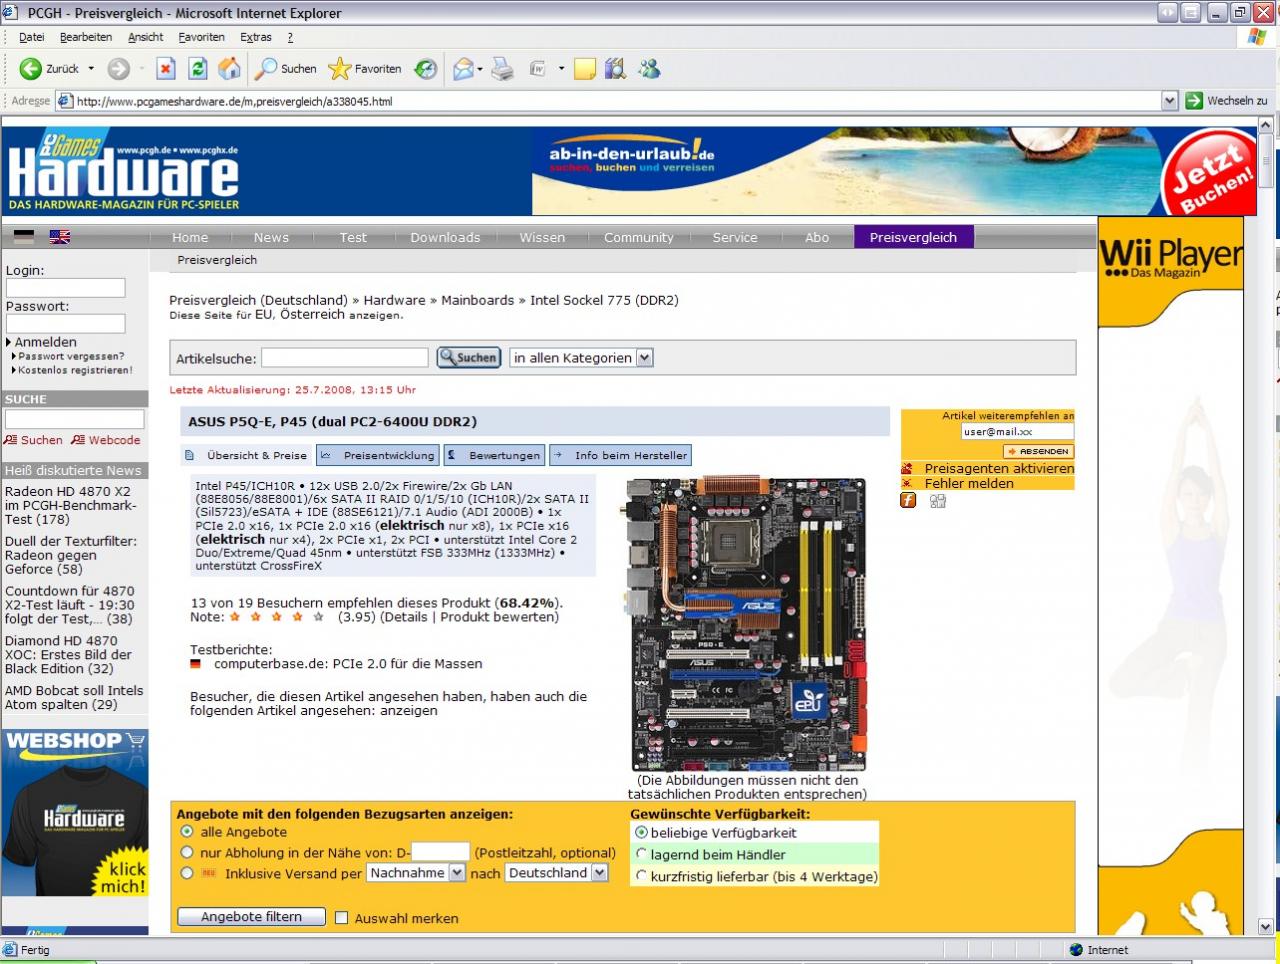
Task: Click the Internet zone globe in status bar
Action: coord(1076,950)
